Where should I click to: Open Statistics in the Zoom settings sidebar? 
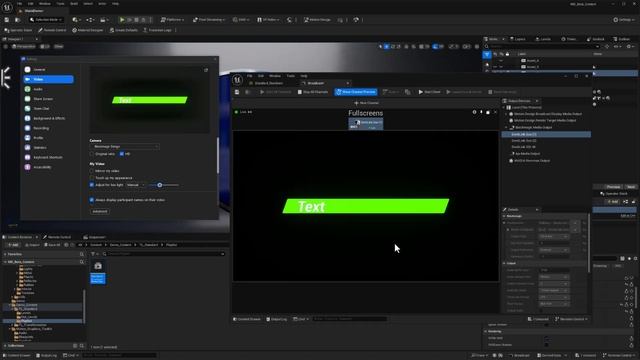coord(48,147)
